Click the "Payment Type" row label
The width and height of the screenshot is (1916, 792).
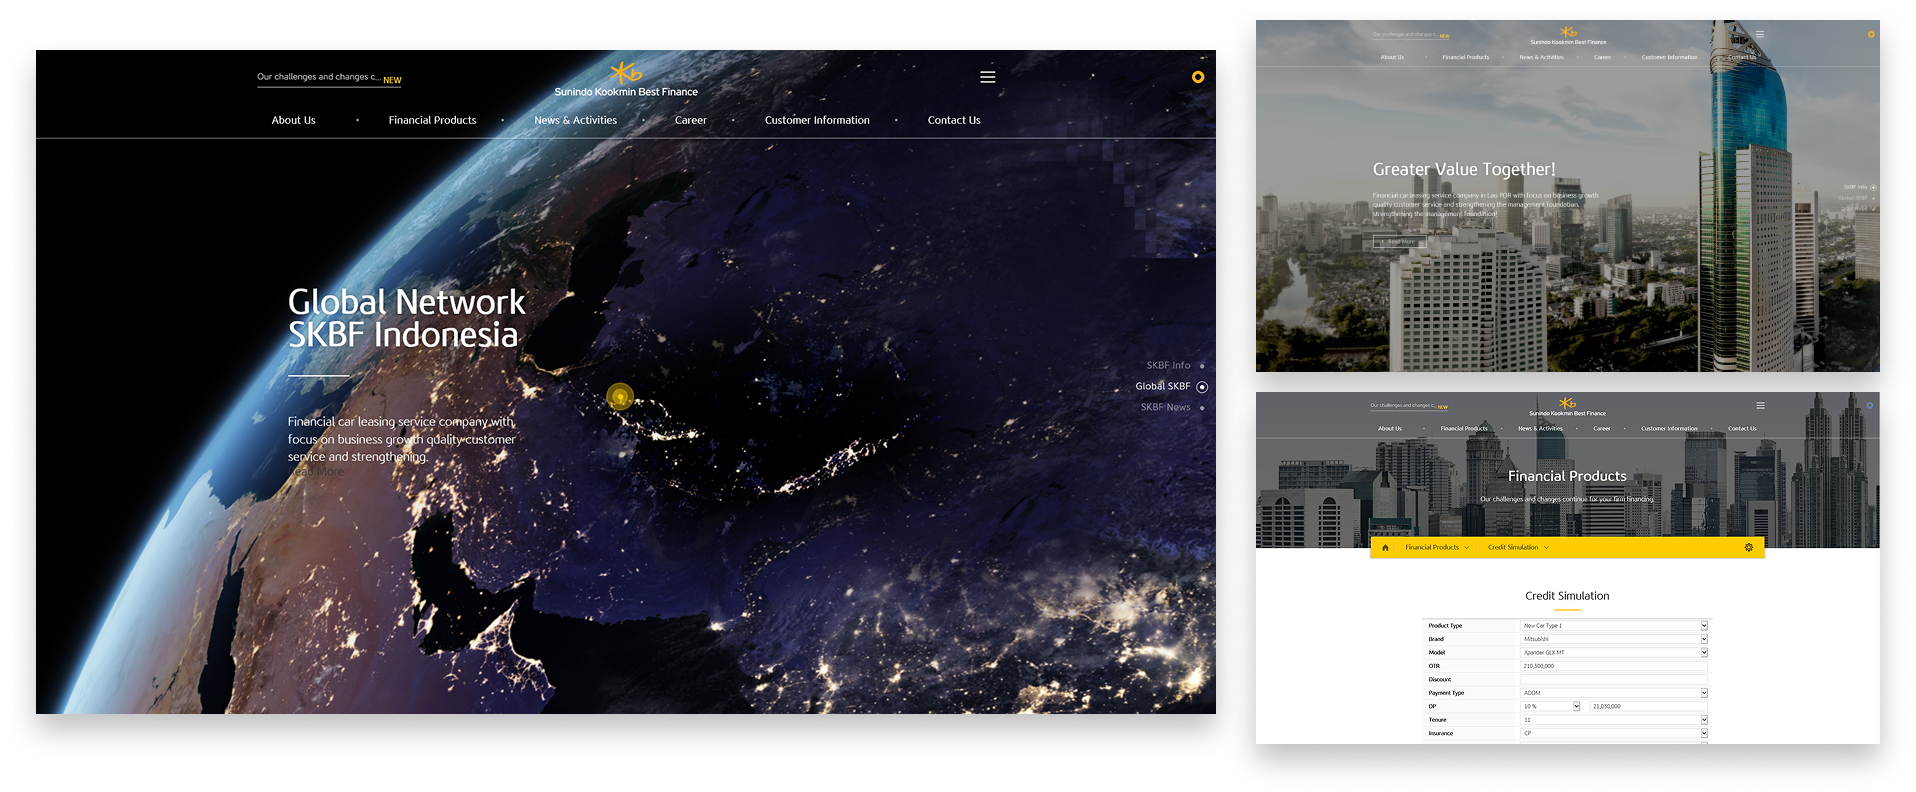pos(1446,693)
